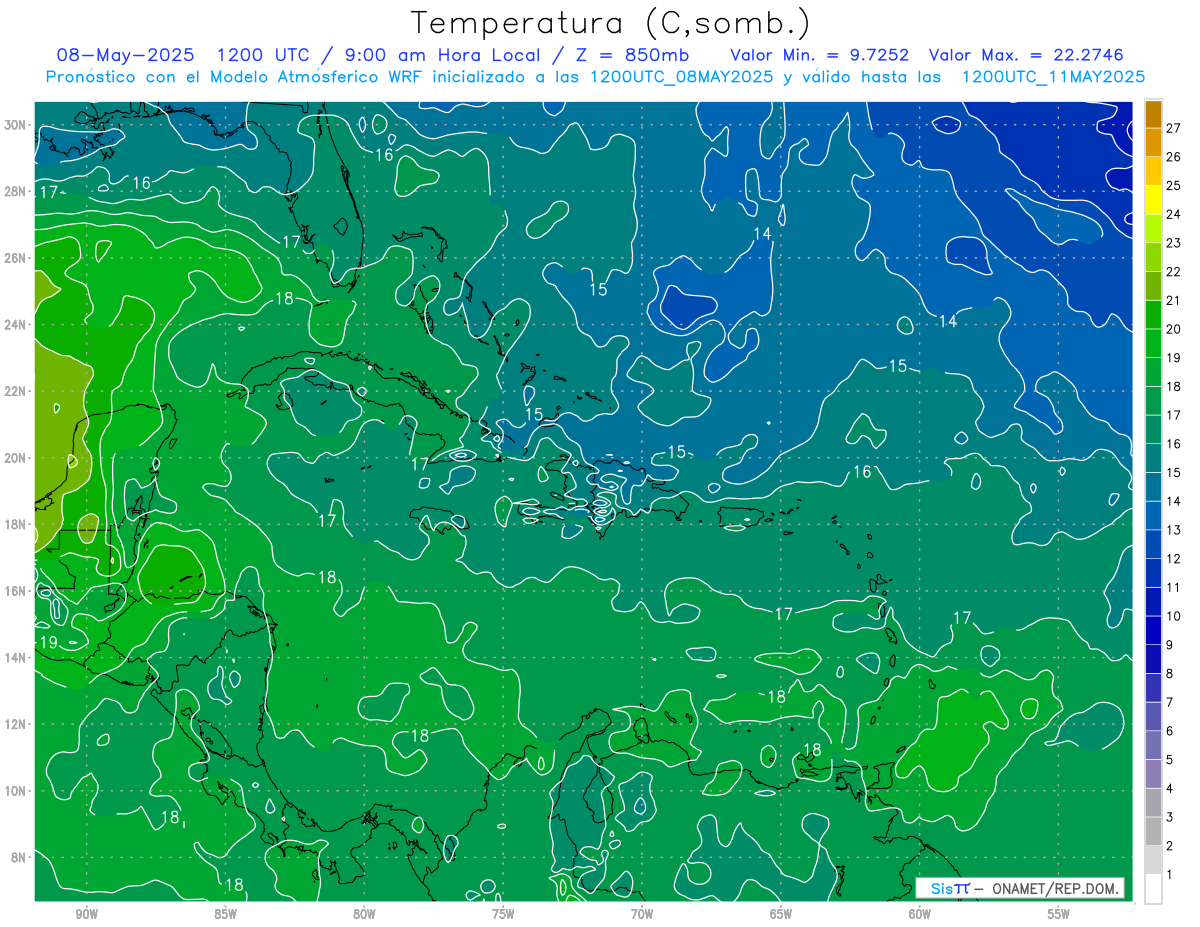
Task: Select the 'Z = 850mb' level text
Action: pos(633,54)
